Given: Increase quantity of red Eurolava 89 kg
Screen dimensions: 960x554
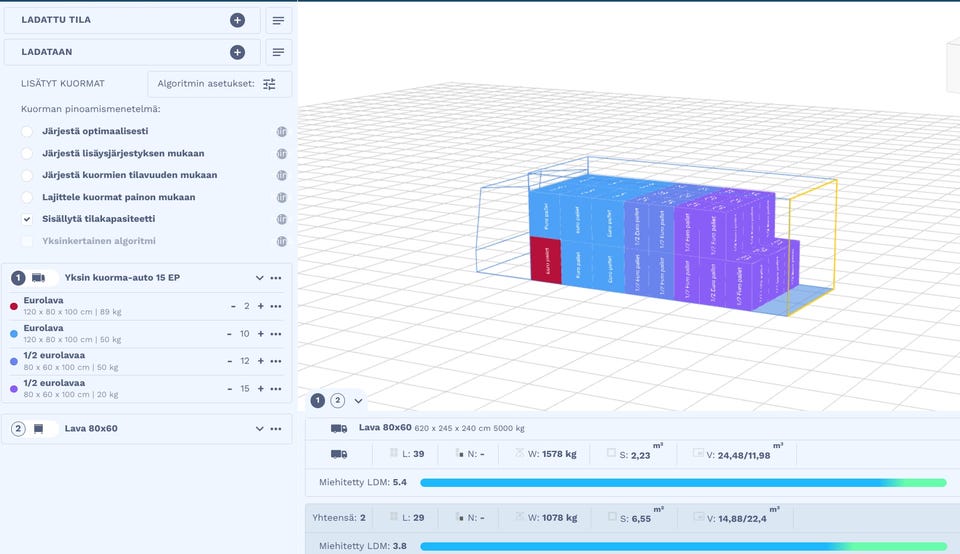Looking at the screenshot, I should [261, 306].
